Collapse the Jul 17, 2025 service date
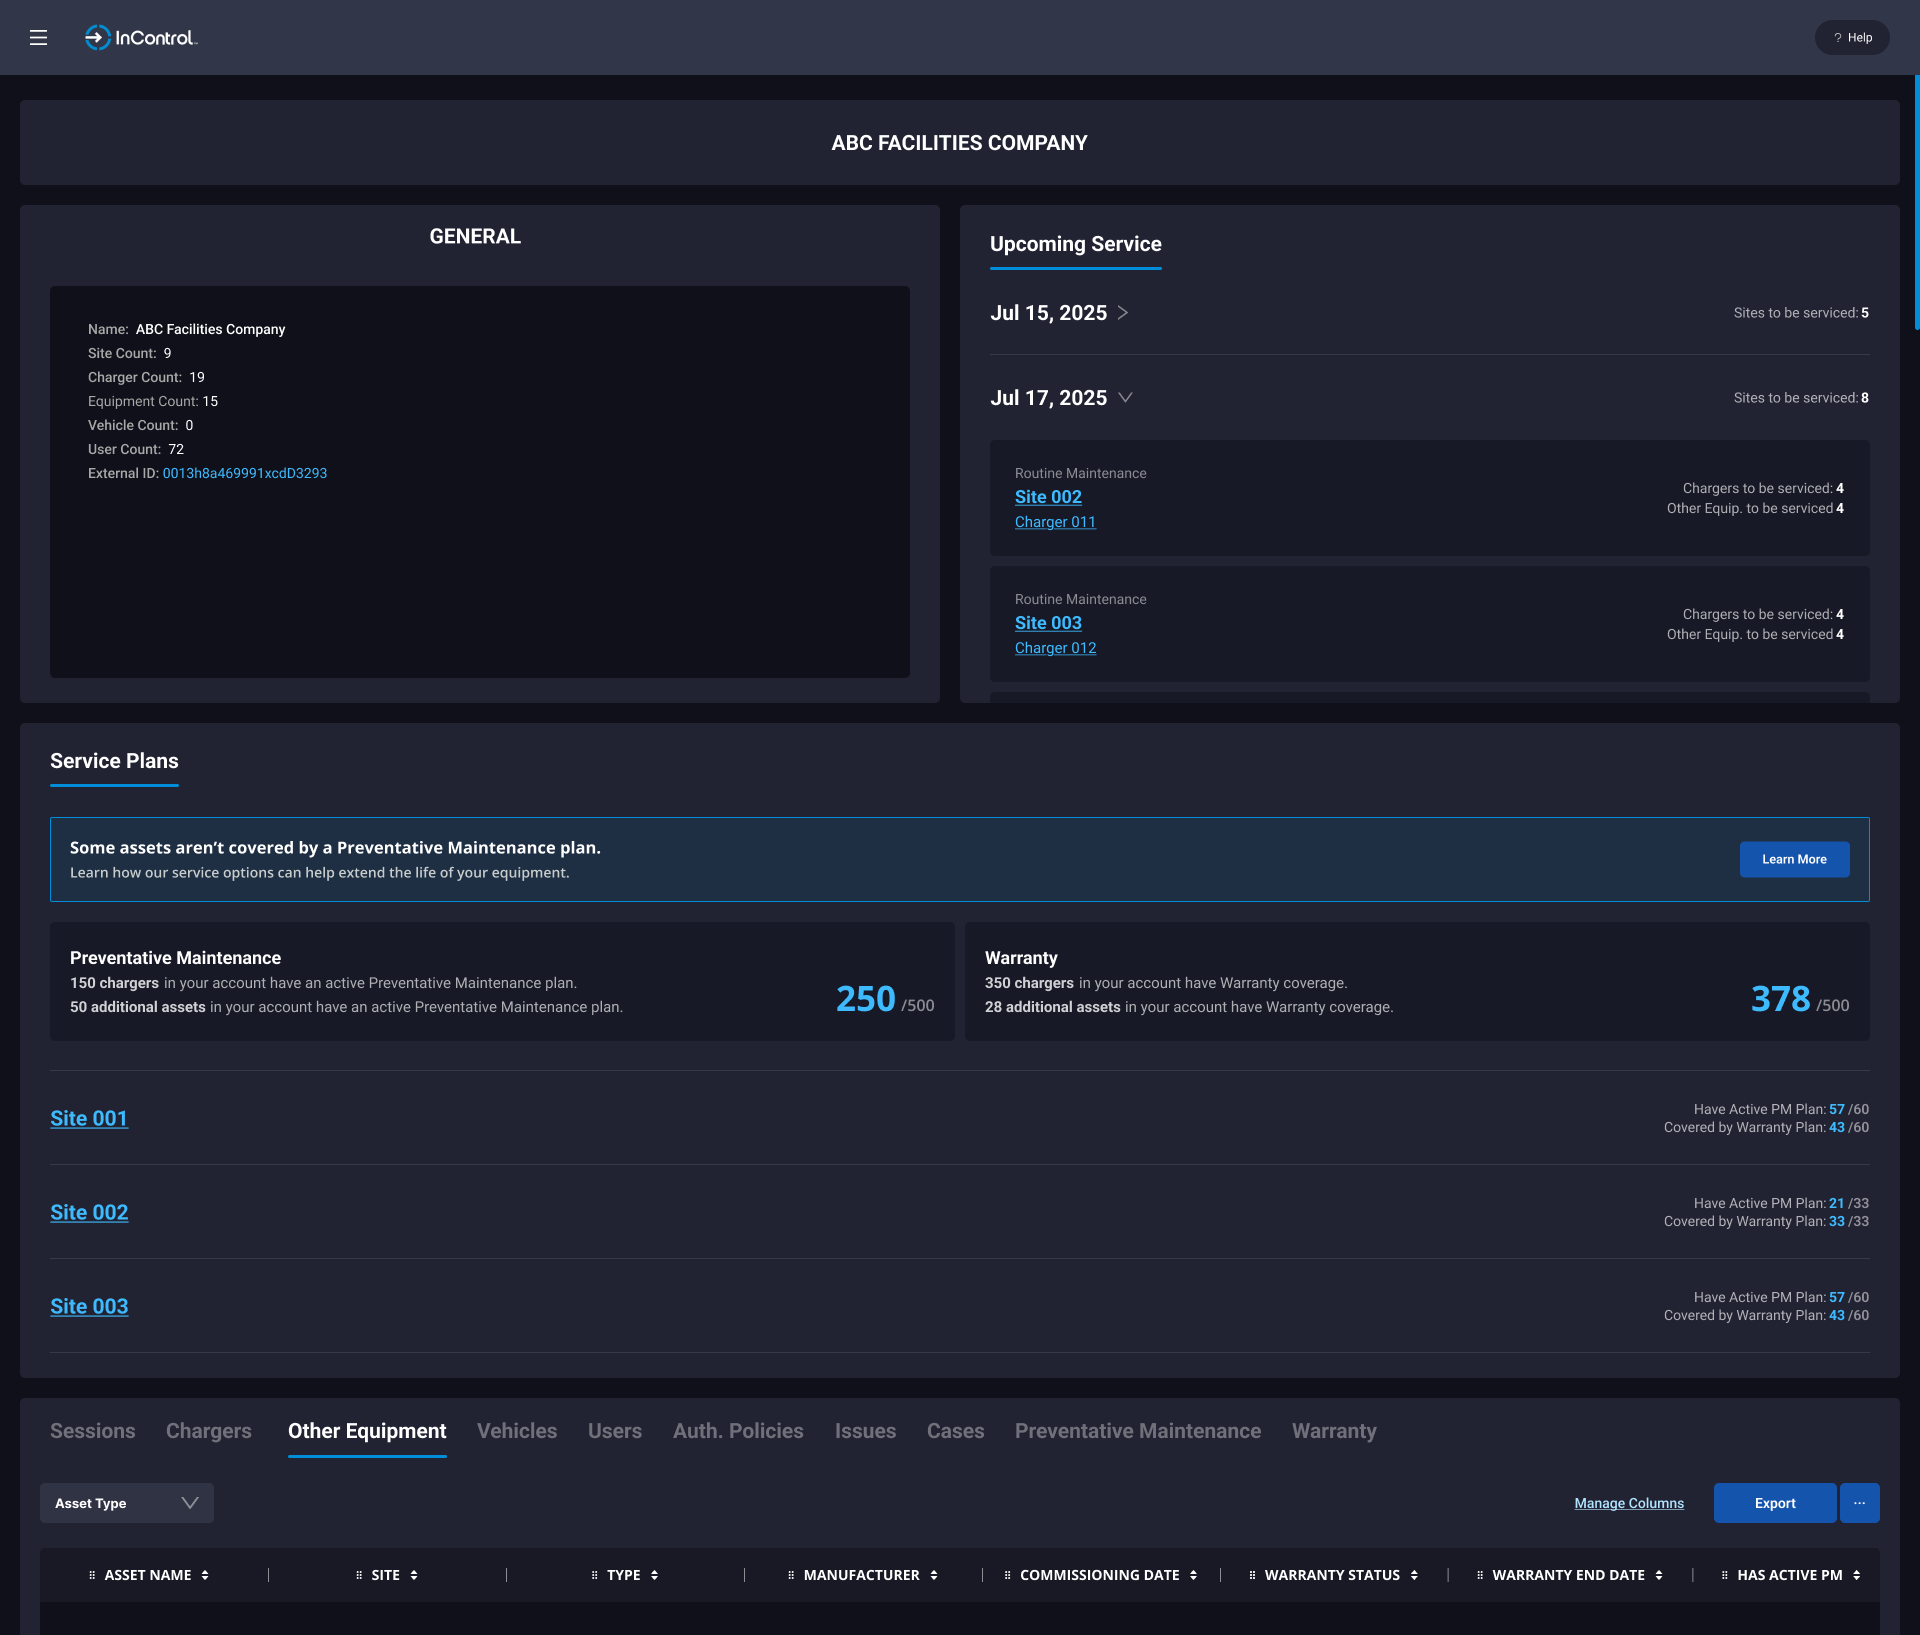 [1125, 398]
